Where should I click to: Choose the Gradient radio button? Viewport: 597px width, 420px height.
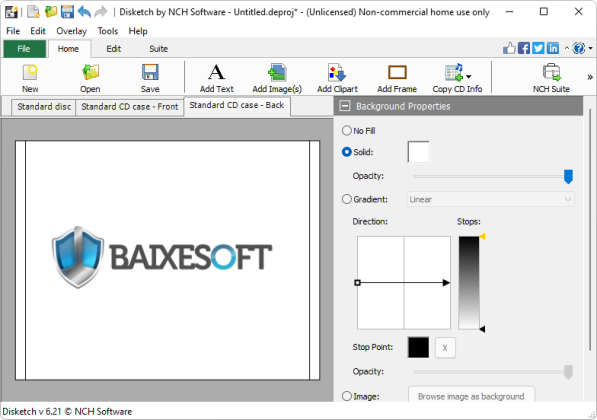click(x=346, y=199)
